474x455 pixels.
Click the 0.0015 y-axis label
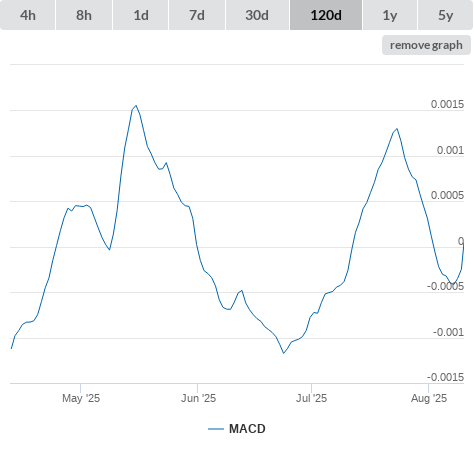click(447, 104)
